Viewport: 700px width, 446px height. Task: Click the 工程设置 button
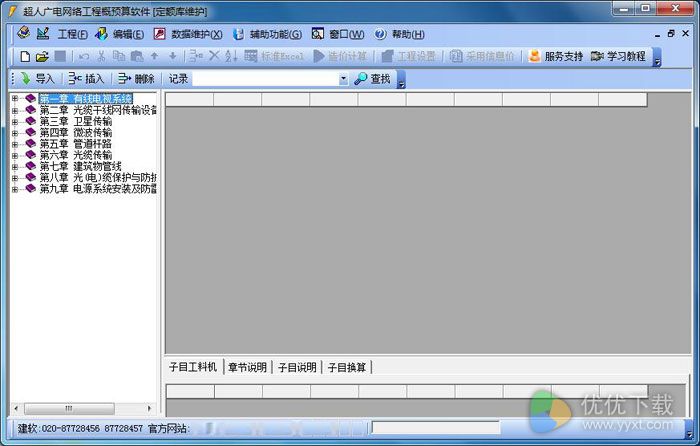click(408, 56)
